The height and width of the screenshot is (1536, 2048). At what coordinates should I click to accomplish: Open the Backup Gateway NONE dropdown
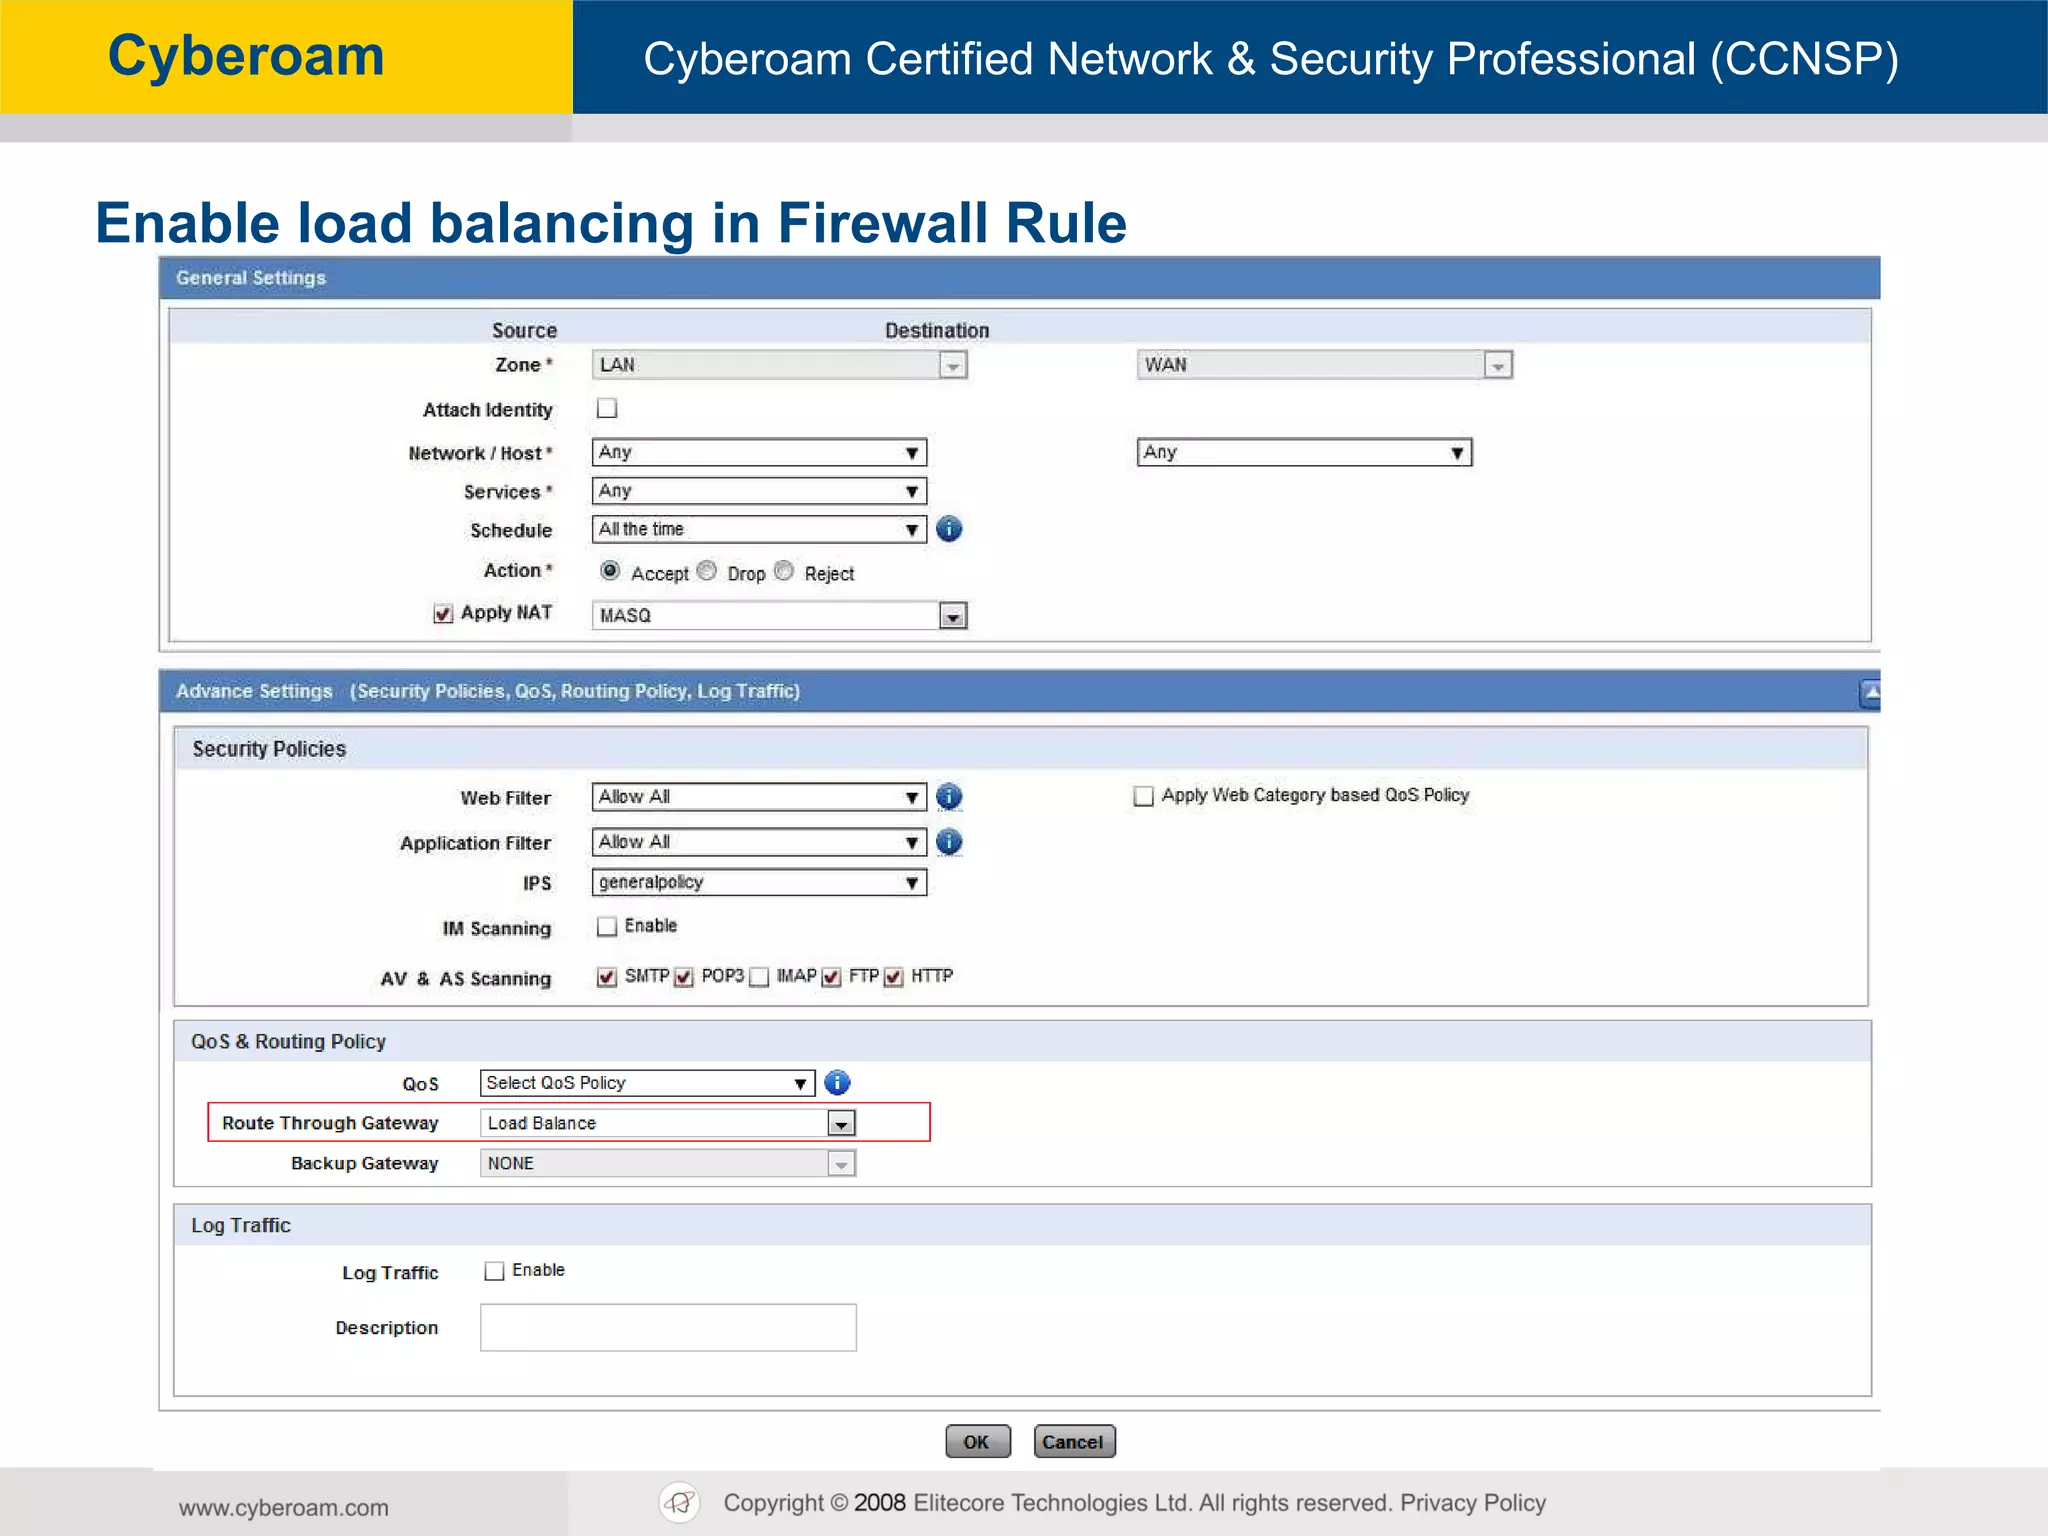coord(668,1163)
